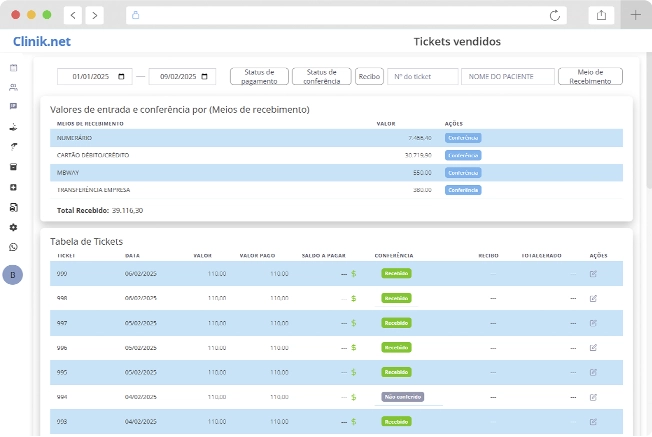Screen dimensions: 652x437
Task: Open the Status de conferência filter
Action: (x=322, y=76)
